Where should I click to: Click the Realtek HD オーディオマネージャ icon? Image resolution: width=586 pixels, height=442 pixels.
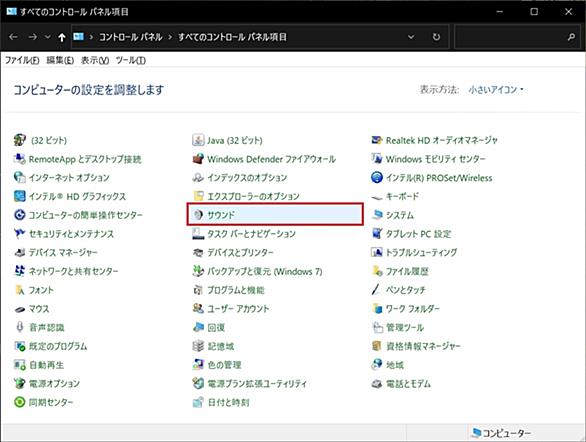(x=377, y=140)
